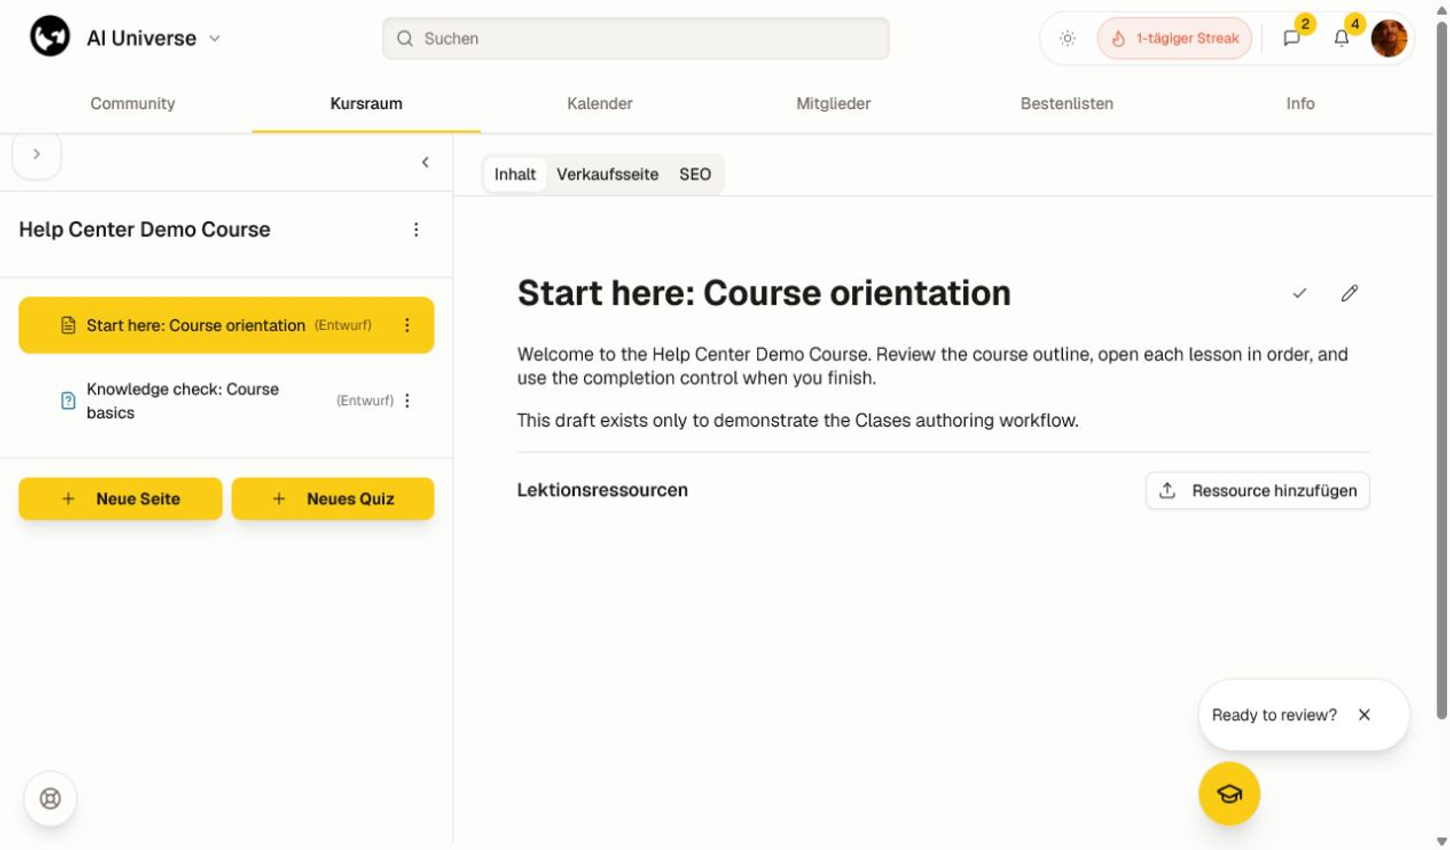The width and height of the screenshot is (1450, 850).
Task: Open the user profile avatar
Action: pos(1389,38)
